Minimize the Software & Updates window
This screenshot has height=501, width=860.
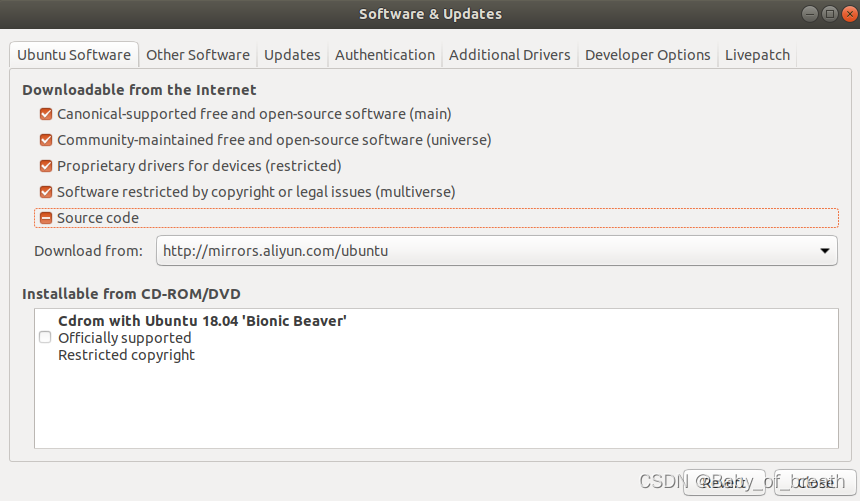click(810, 14)
